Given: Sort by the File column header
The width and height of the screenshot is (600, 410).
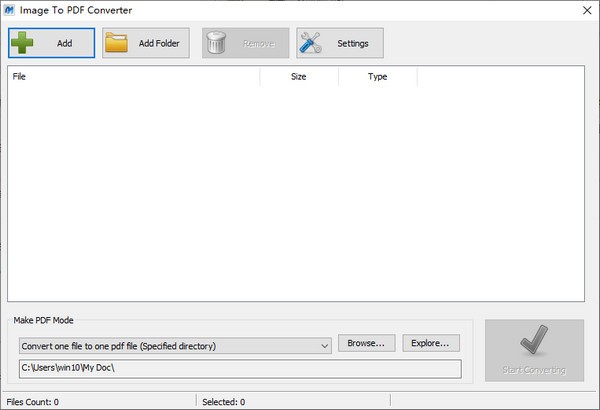Looking at the screenshot, I should point(134,77).
